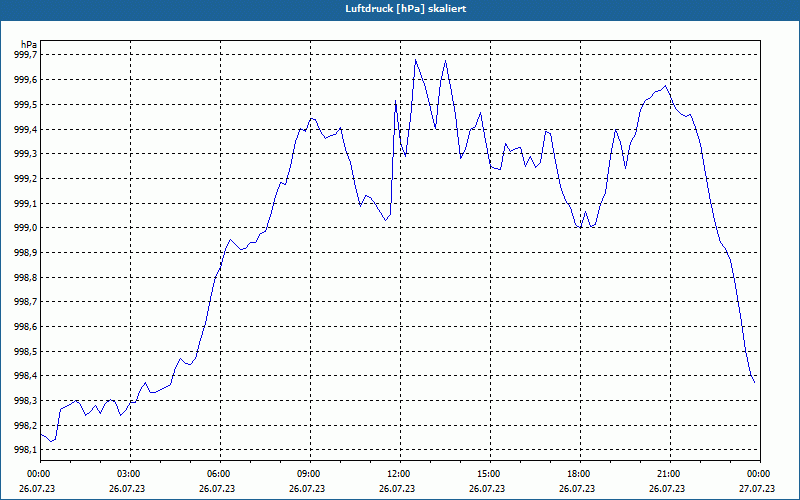Select the 998,9 y-axis label
Viewport: 800px width, 500px height.
click(x=25, y=253)
